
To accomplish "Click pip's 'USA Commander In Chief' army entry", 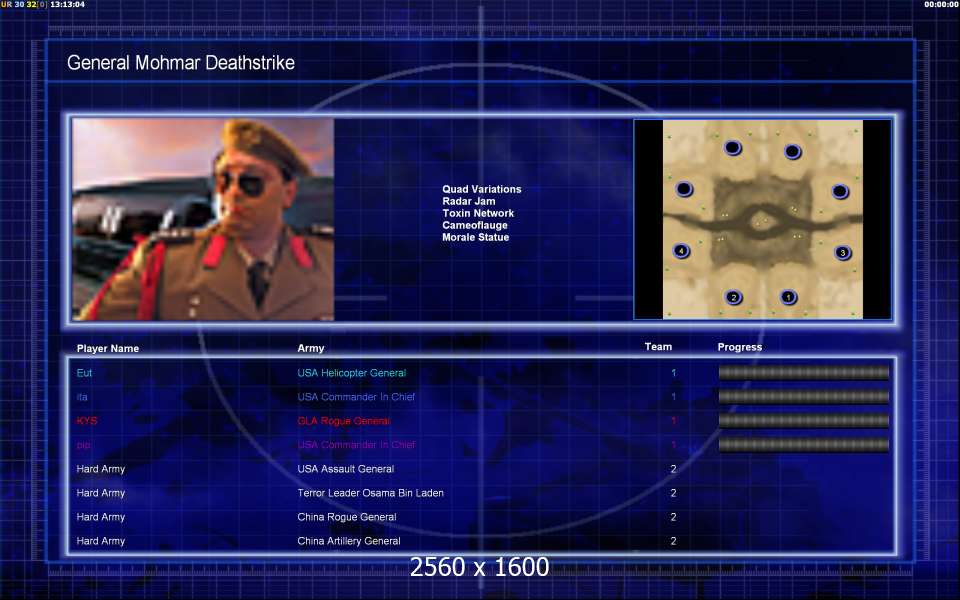I will pos(356,444).
